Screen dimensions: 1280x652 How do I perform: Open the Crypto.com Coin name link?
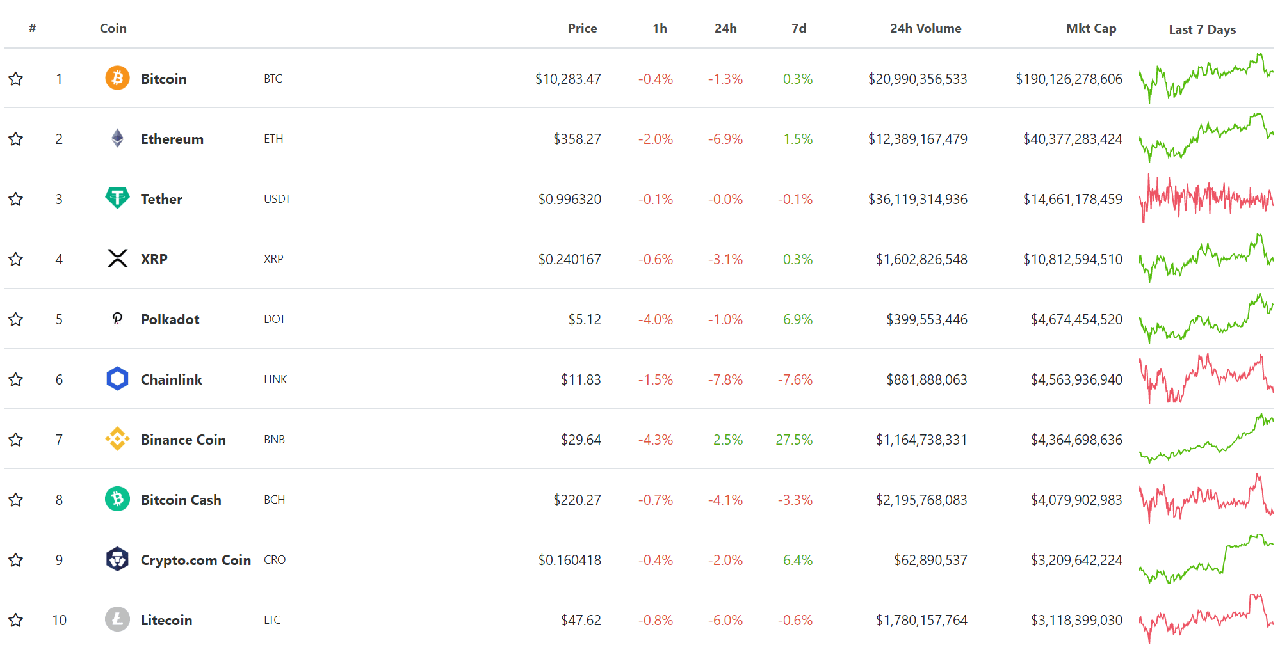[195, 559]
